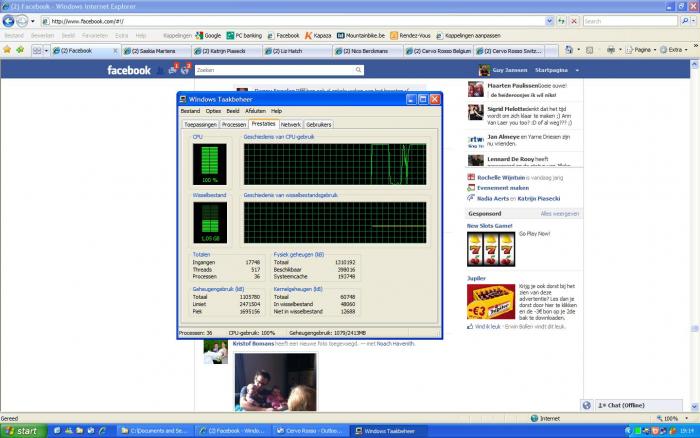Click the page vertical scrollbar down arrow
Screen dimensions: 700x438
tap(695, 407)
